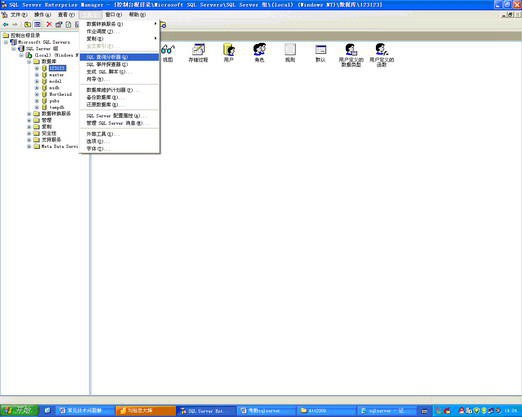Screen dimensions: 522x417
Task: Choose SQL 查询分析器 from the menu
Action: tap(119, 57)
